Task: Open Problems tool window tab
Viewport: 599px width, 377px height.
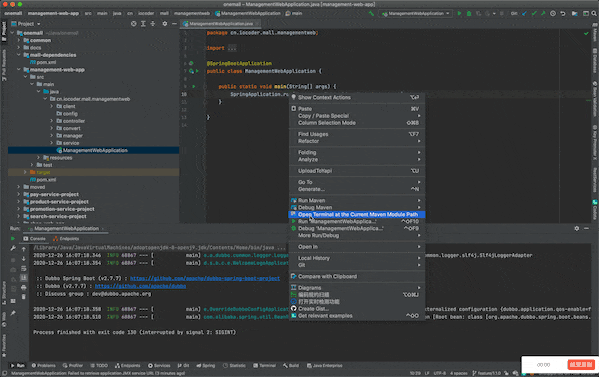Action: [44, 366]
